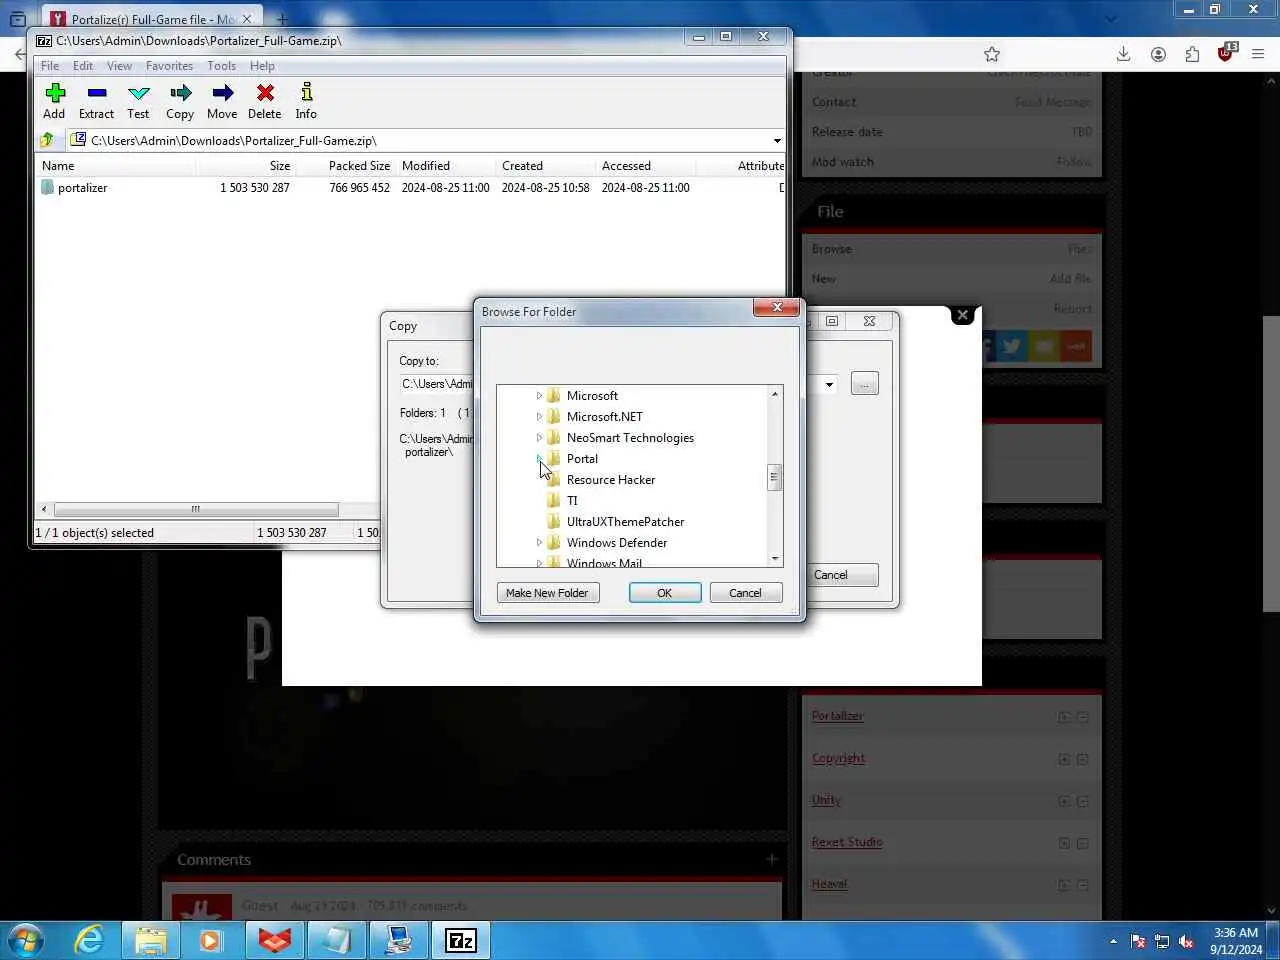Open the Copy to path dropdown
The width and height of the screenshot is (1280, 960).
point(829,384)
